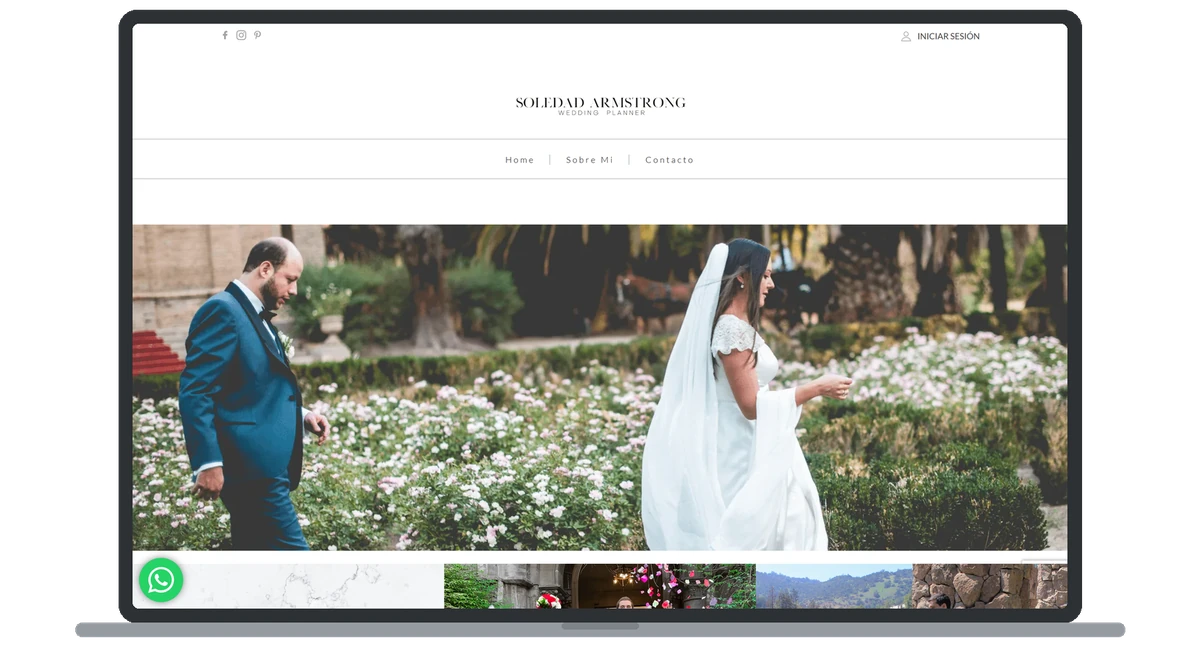The height and width of the screenshot is (670, 1200).
Task: Open the Instagram social icon
Action: (x=241, y=35)
